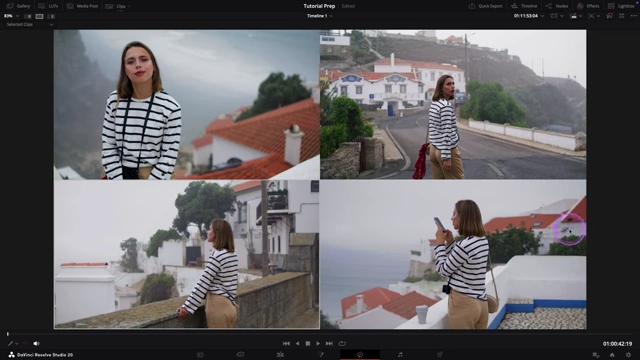
Task: Click the enhanced viewer expand icon
Action: click(x=622, y=16)
